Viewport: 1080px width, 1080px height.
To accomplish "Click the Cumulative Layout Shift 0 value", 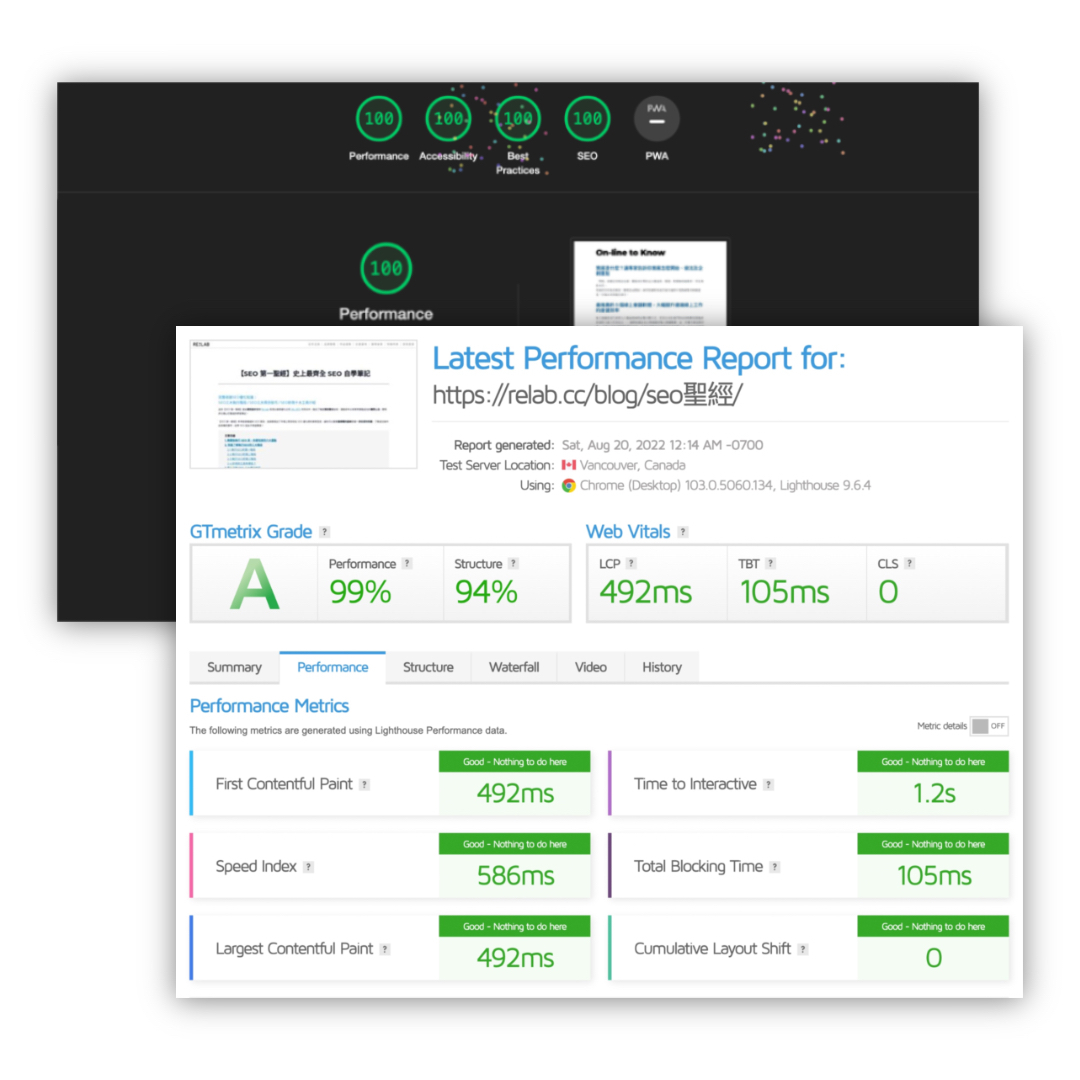I will click(x=934, y=958).
